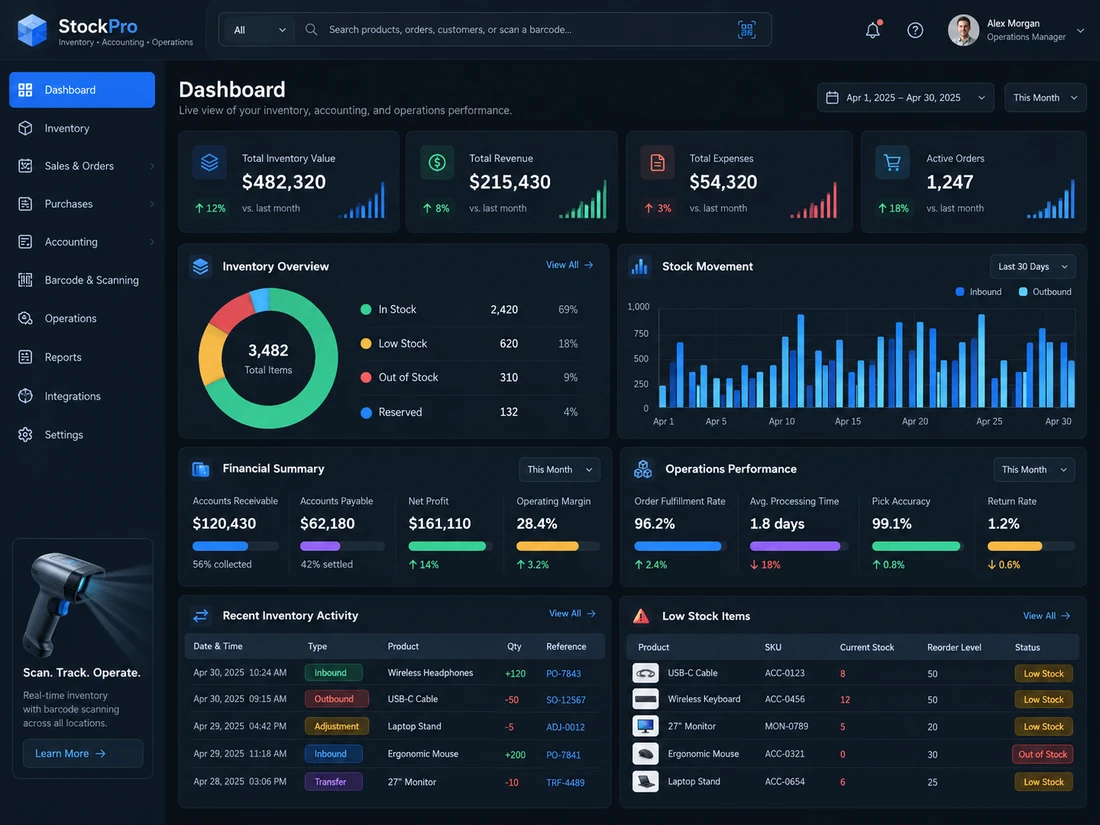Open the notifications bell
Viewport: 1100px width, 825px height.
(x=873, y=29)
